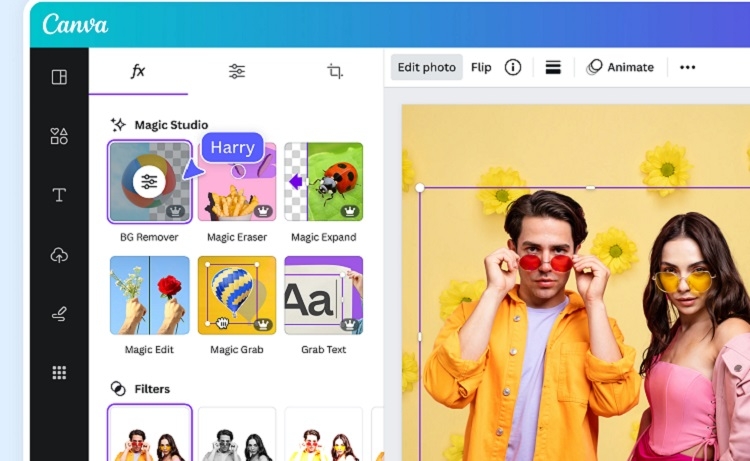The image size is (750, 461).
Task: Click the left edge handle of selected photo
Action: click(419, 337)
